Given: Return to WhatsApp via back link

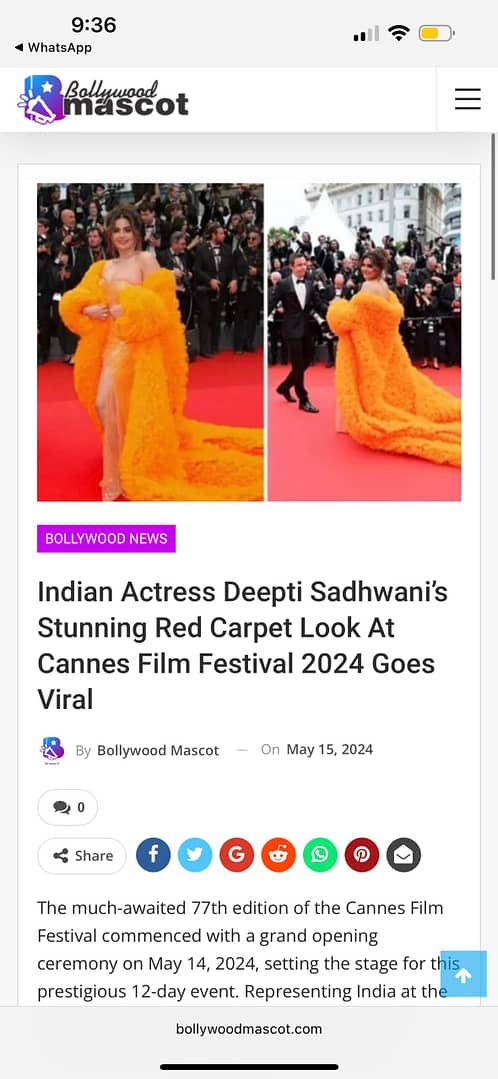Looking at the screenshot, I should coord(53,47).
